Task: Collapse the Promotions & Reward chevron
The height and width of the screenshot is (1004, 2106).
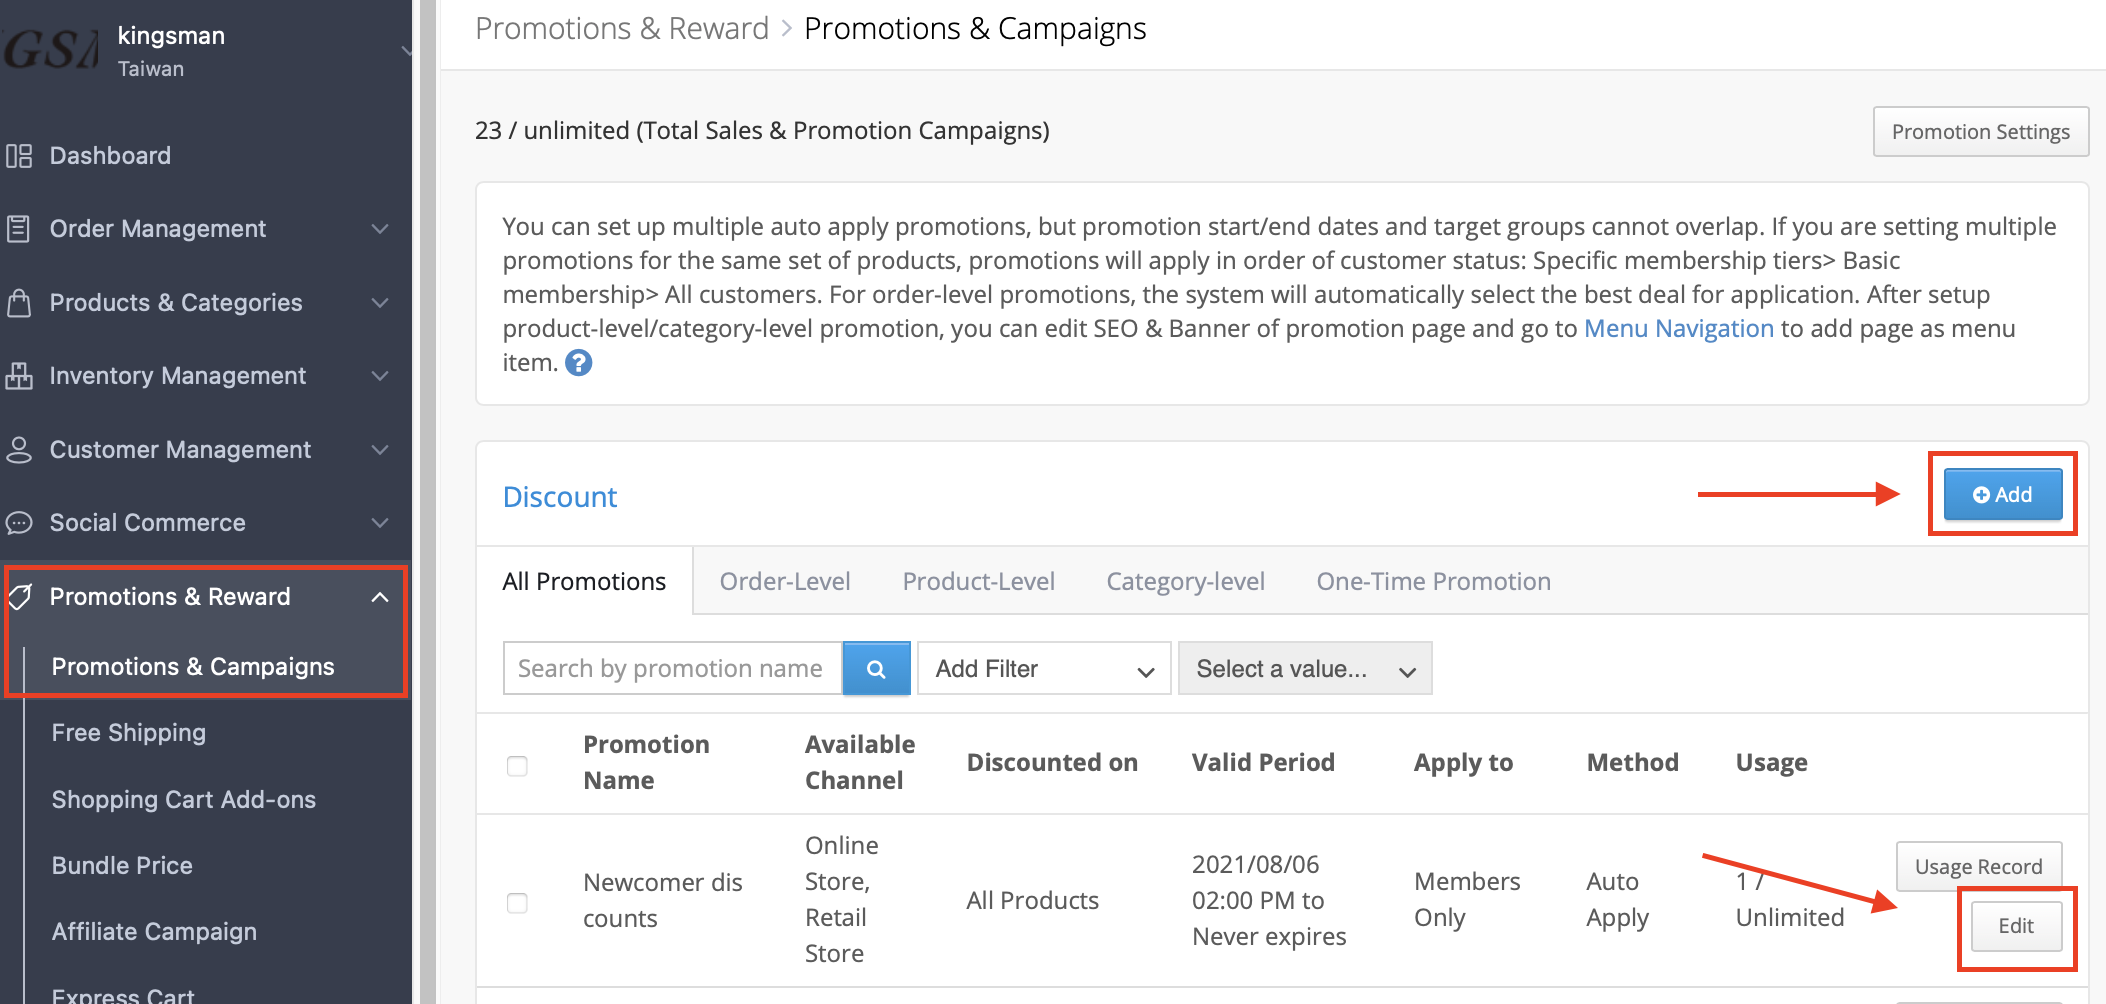Action: pyautogui.click(x=380, y=597)
